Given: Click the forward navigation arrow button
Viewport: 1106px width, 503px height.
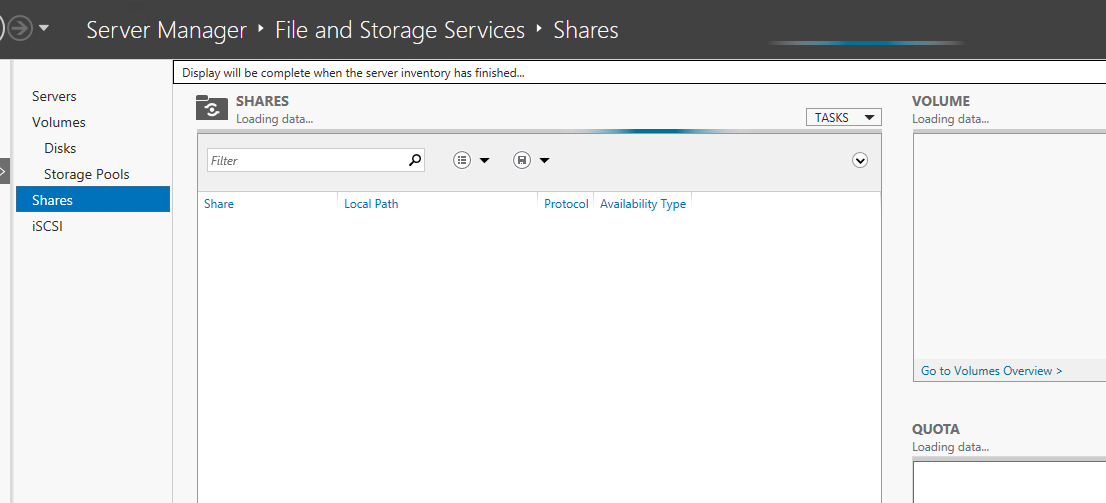Looking at the screenshot, I should tap(20, 29).
